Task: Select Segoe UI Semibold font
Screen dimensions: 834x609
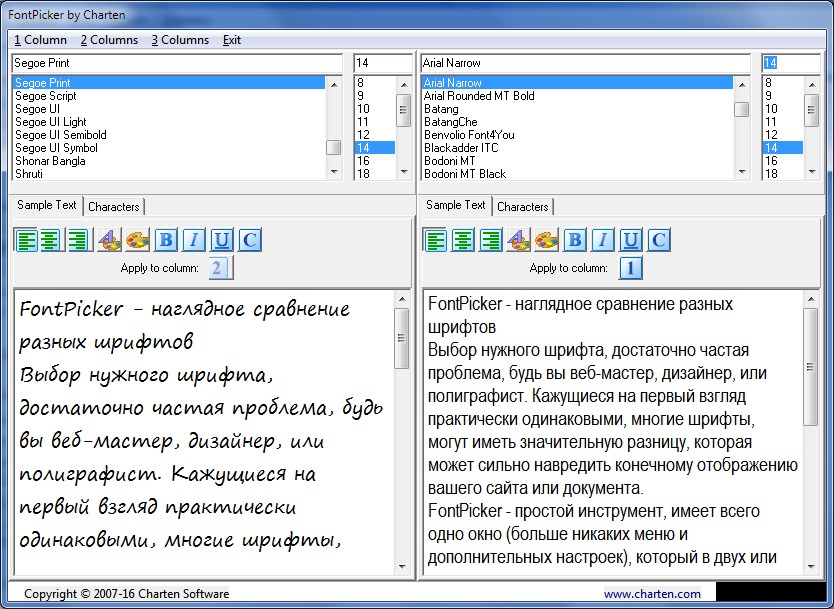Action: pos(169,135)
